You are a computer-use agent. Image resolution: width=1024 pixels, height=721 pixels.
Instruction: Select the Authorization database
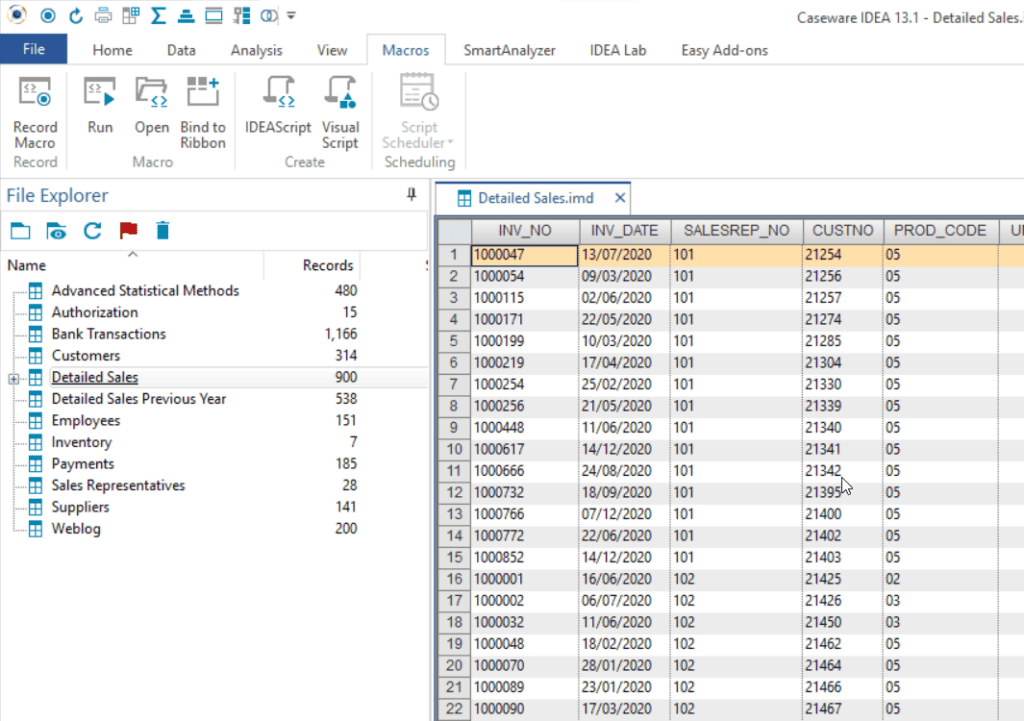pyautogui.click(x=95, y=312)
